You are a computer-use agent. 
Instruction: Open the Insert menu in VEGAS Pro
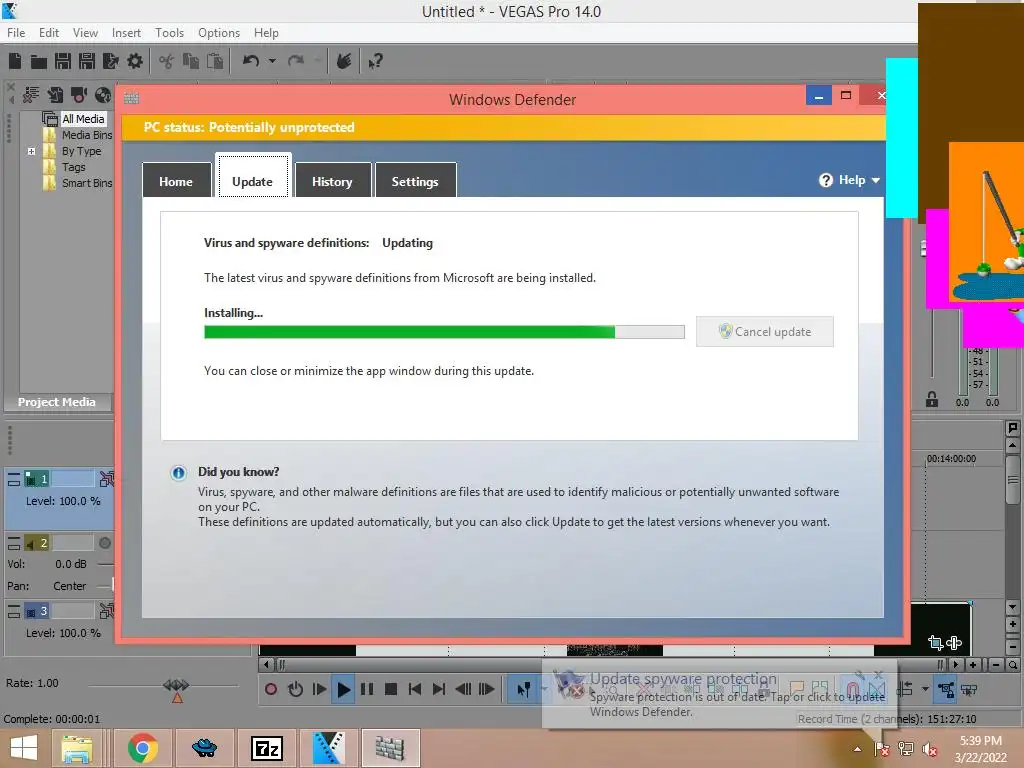click(126, 33)
